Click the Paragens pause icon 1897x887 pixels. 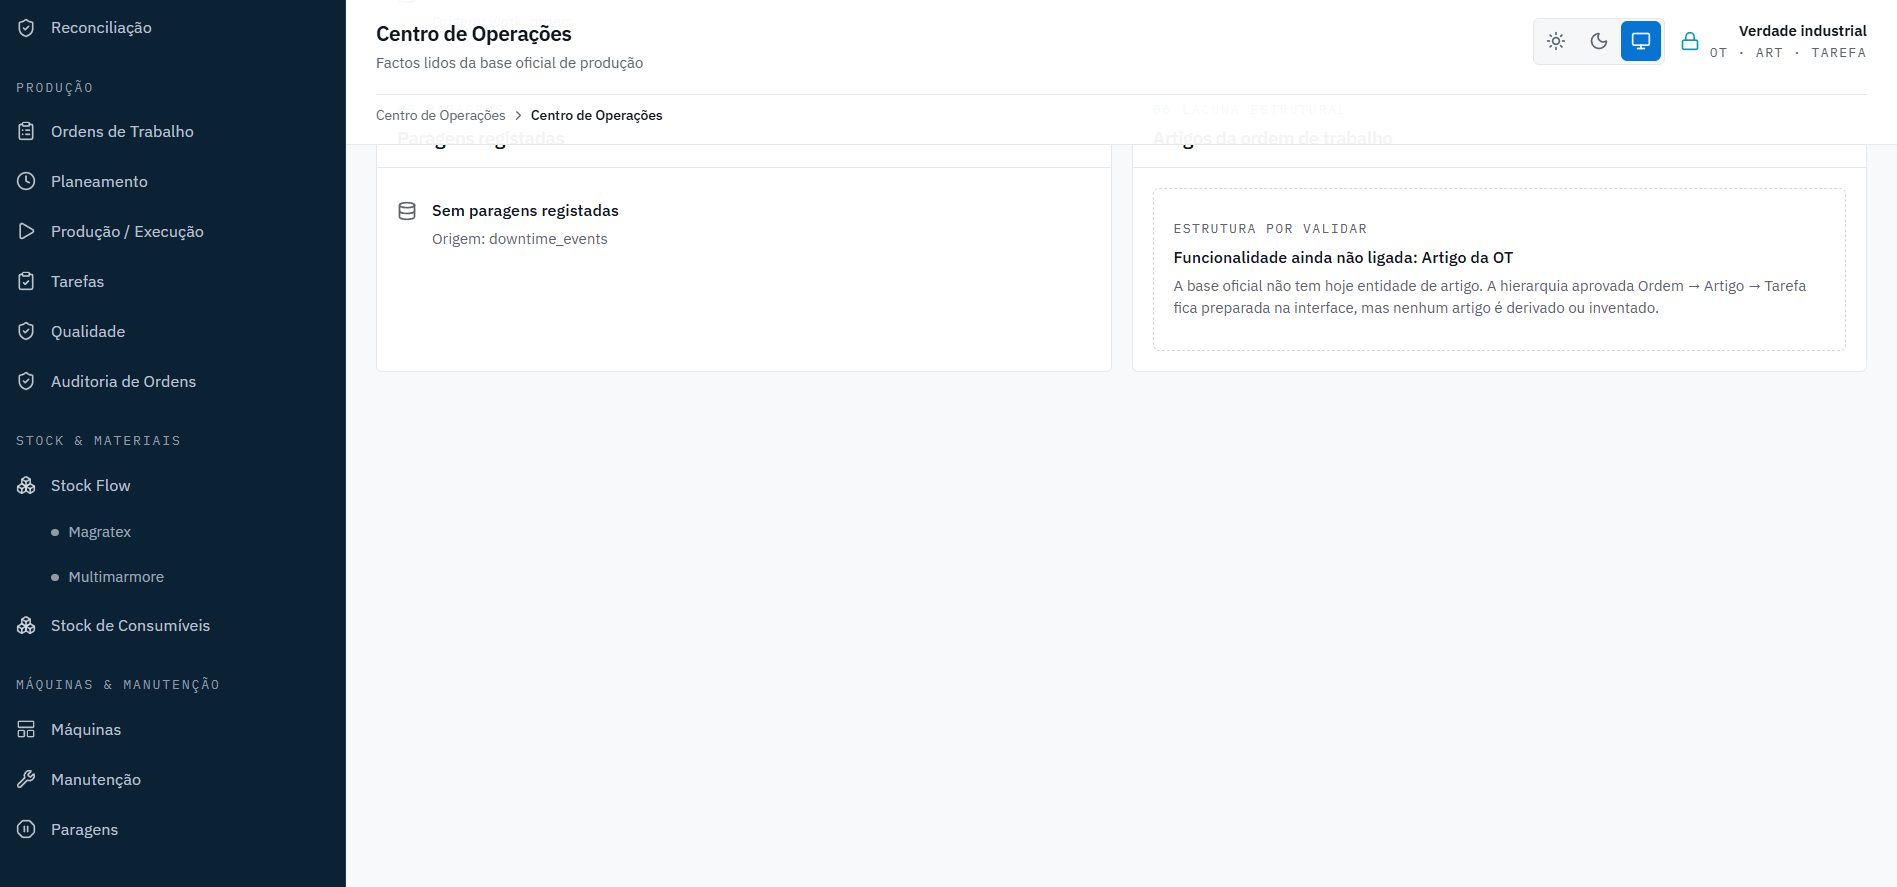tap(26, 830)
